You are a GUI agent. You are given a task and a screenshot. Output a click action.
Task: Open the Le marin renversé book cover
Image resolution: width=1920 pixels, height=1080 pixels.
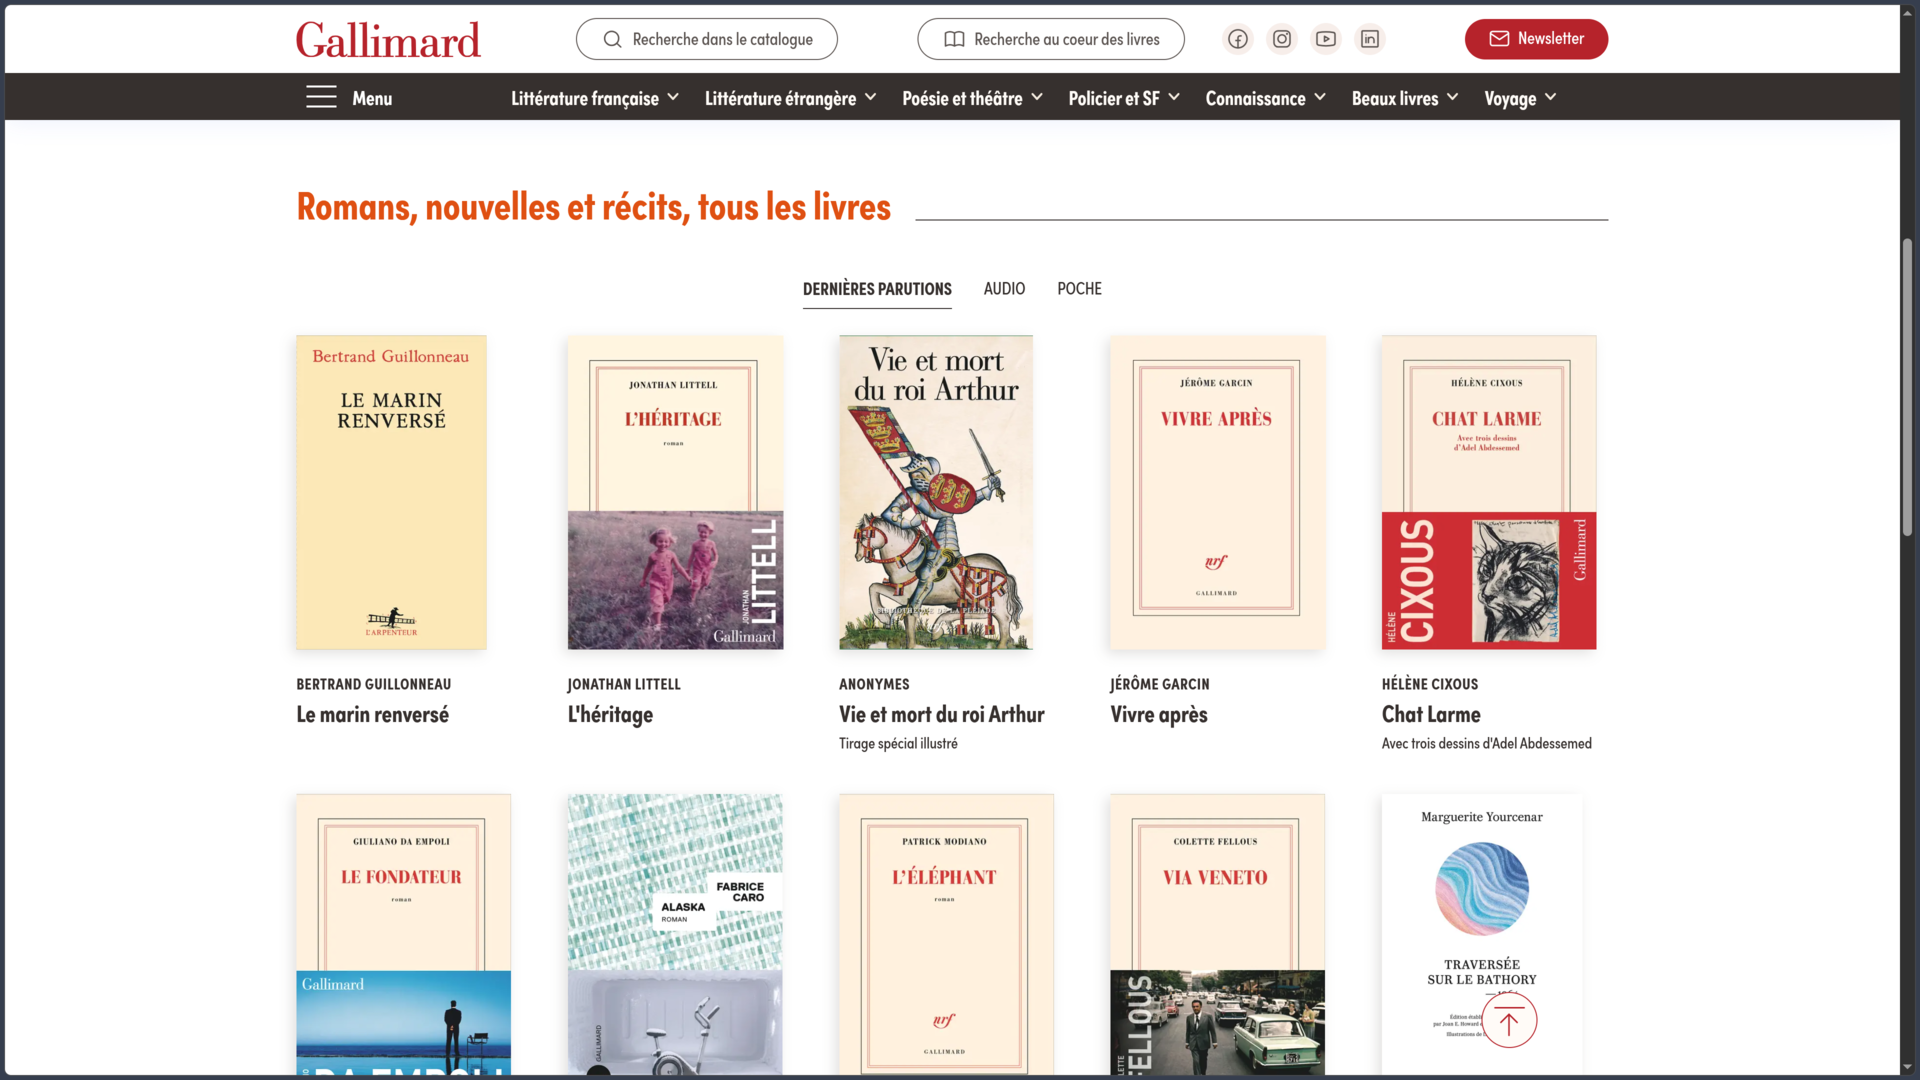391,492
